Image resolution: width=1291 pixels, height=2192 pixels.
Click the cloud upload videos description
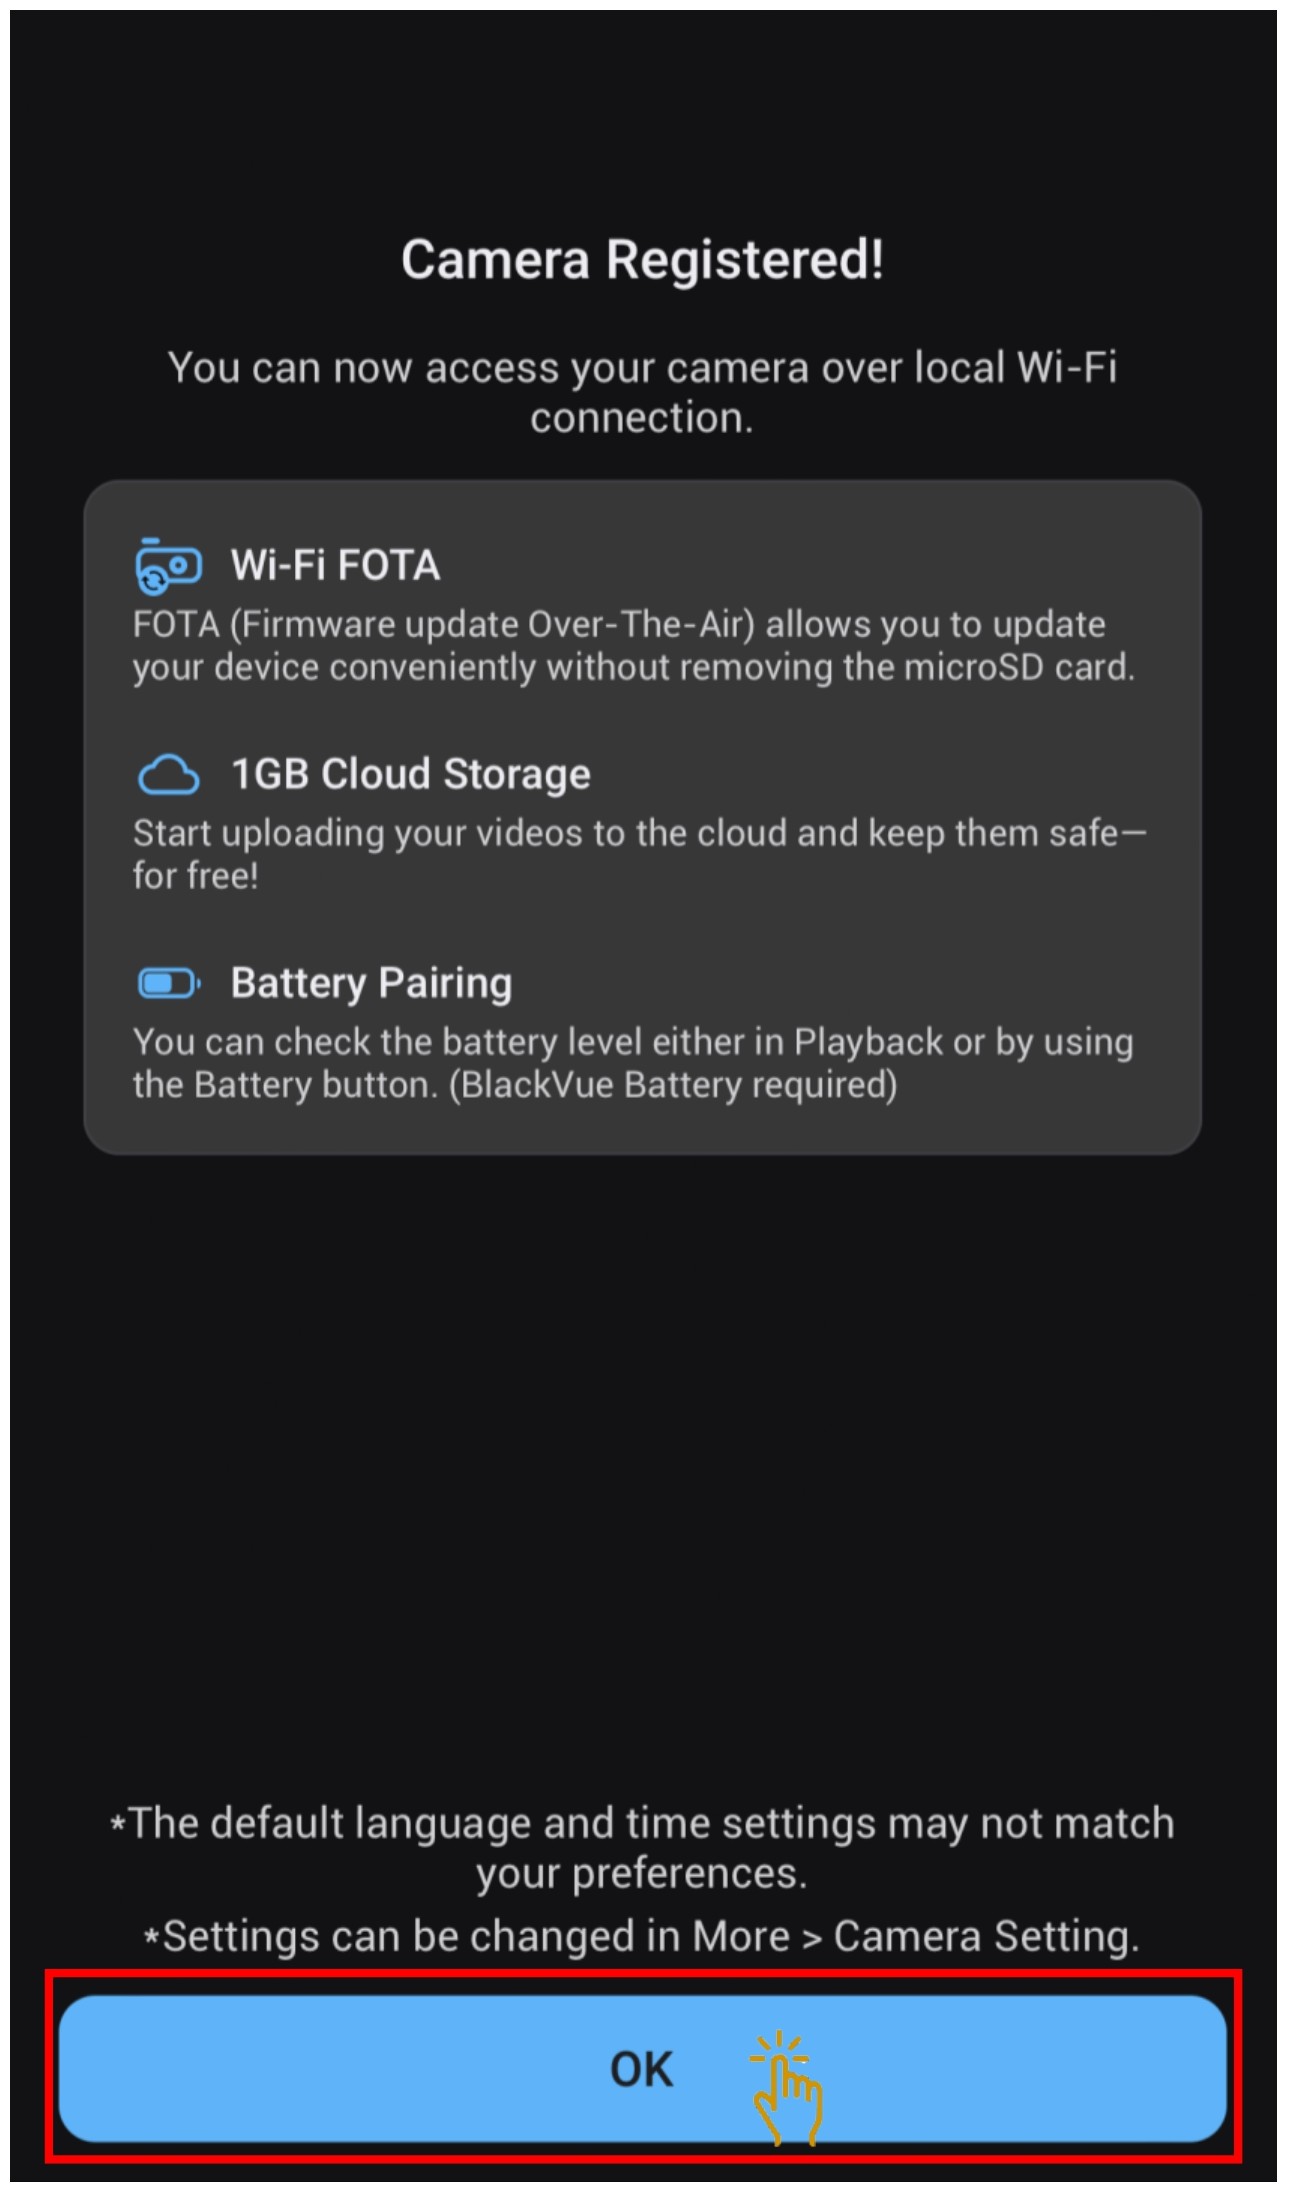pyautogui.click(x=638, y=833)
